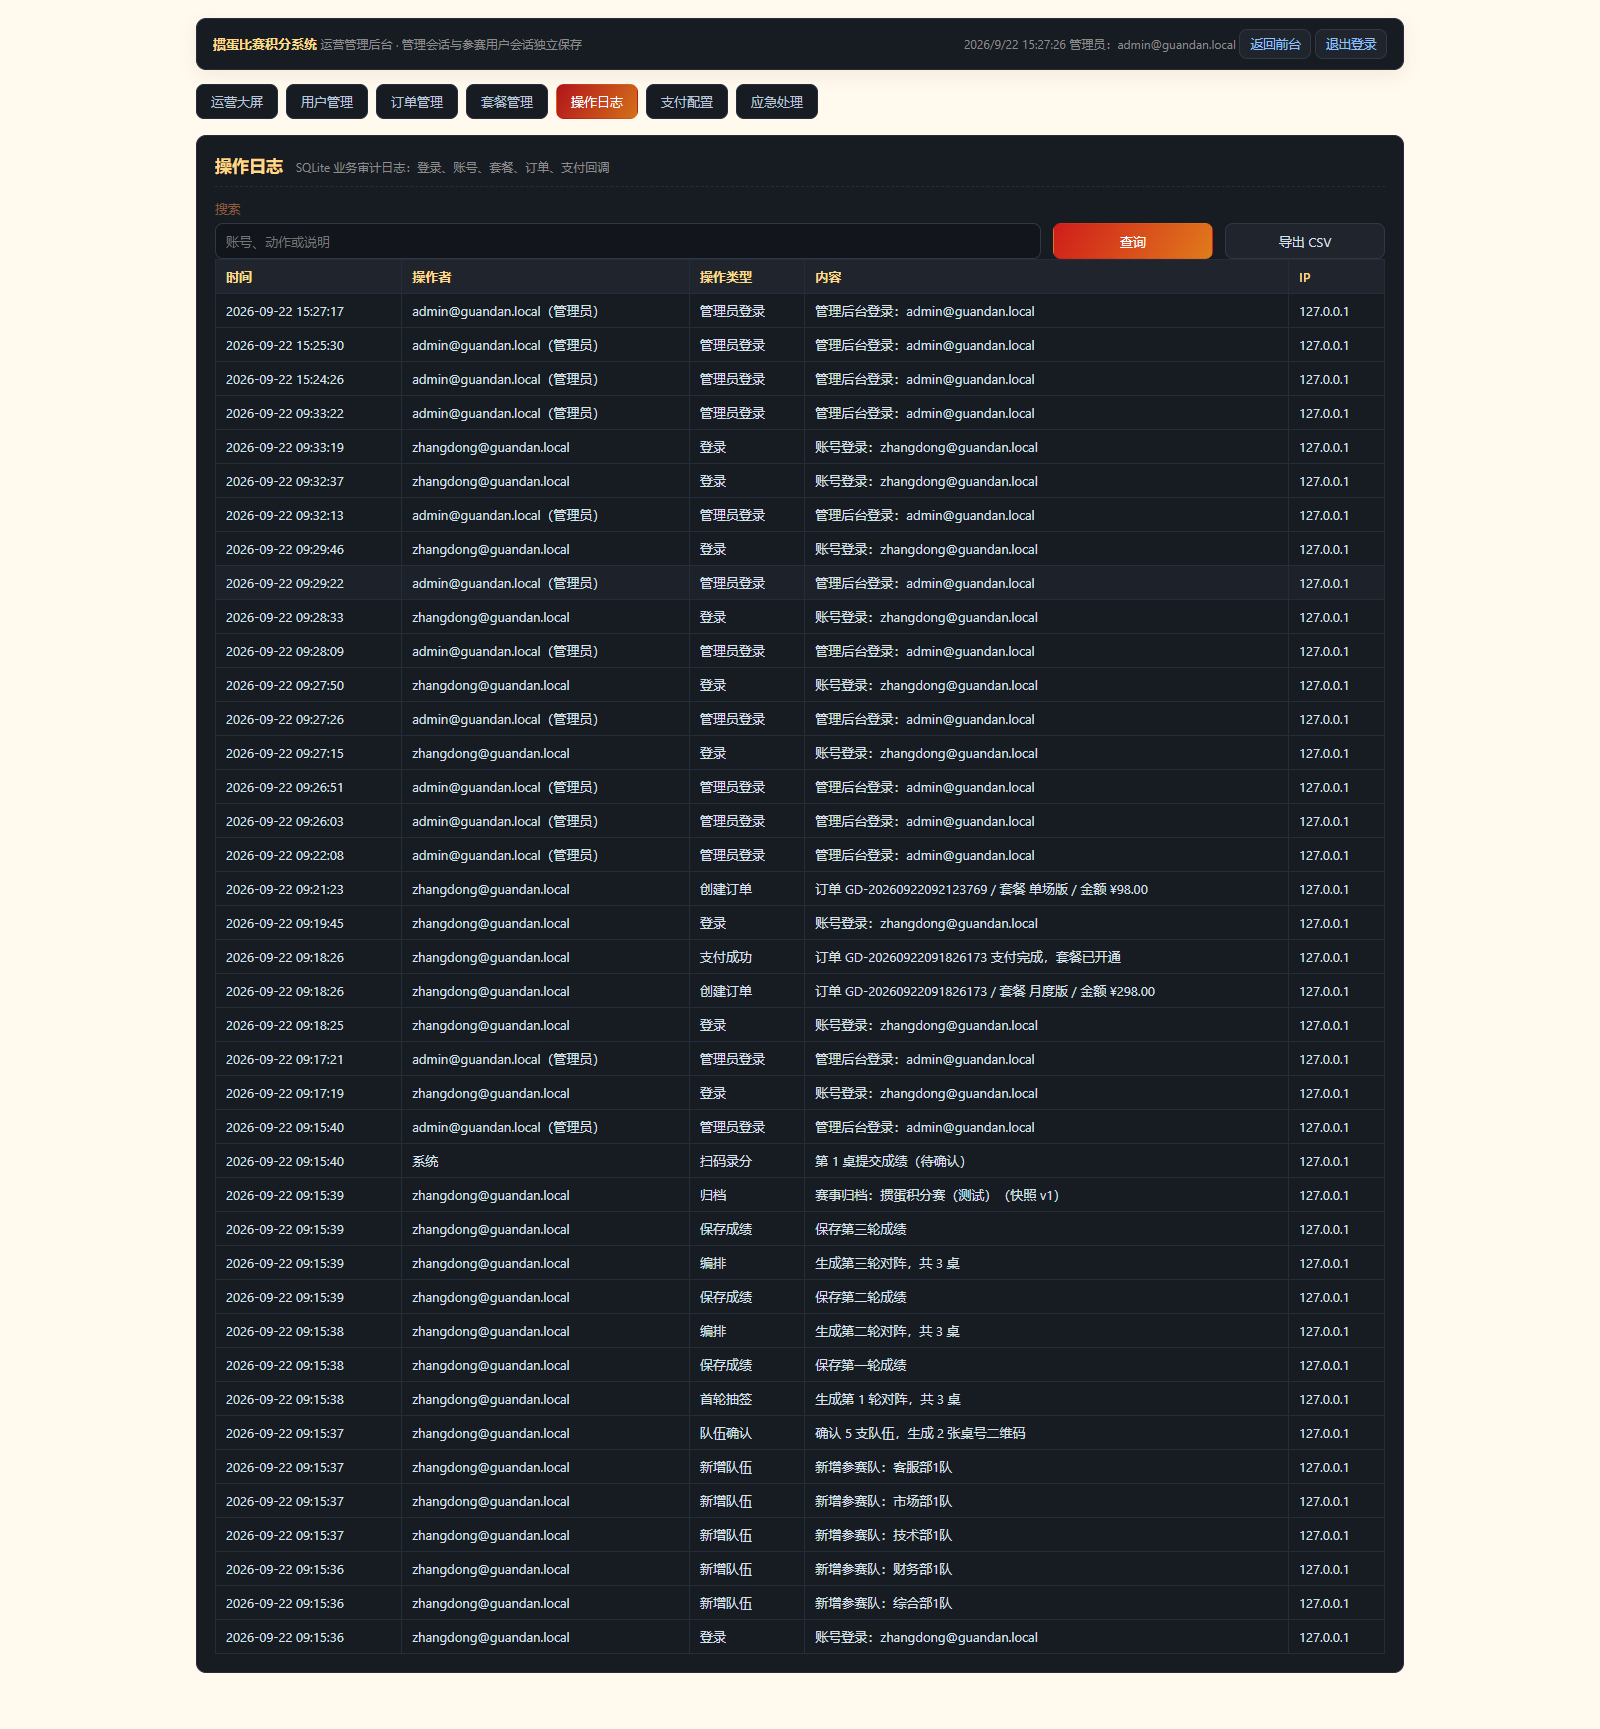Image resolution: width=1600 pixels, height=1729 pixels.
Task: Click the 返回前台 button
Action: [1275, 44]
